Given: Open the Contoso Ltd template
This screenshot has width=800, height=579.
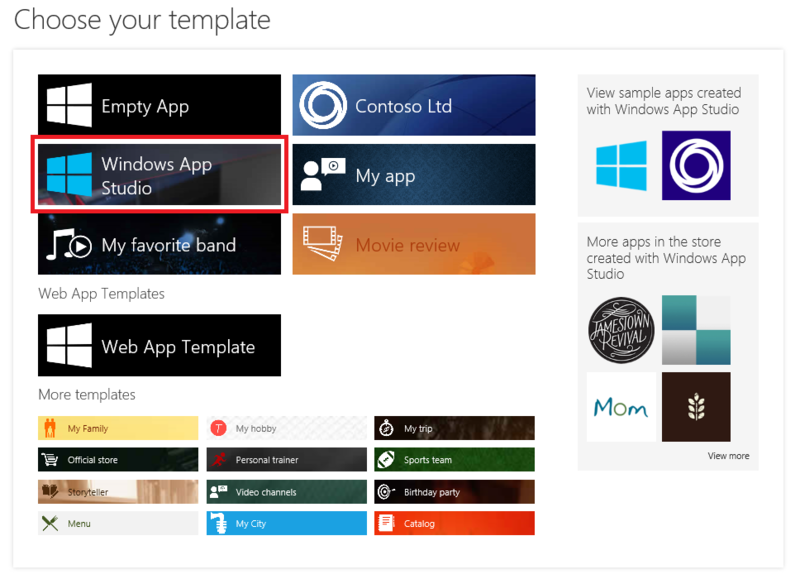Looking at the screenshot, I should [413, 105].
